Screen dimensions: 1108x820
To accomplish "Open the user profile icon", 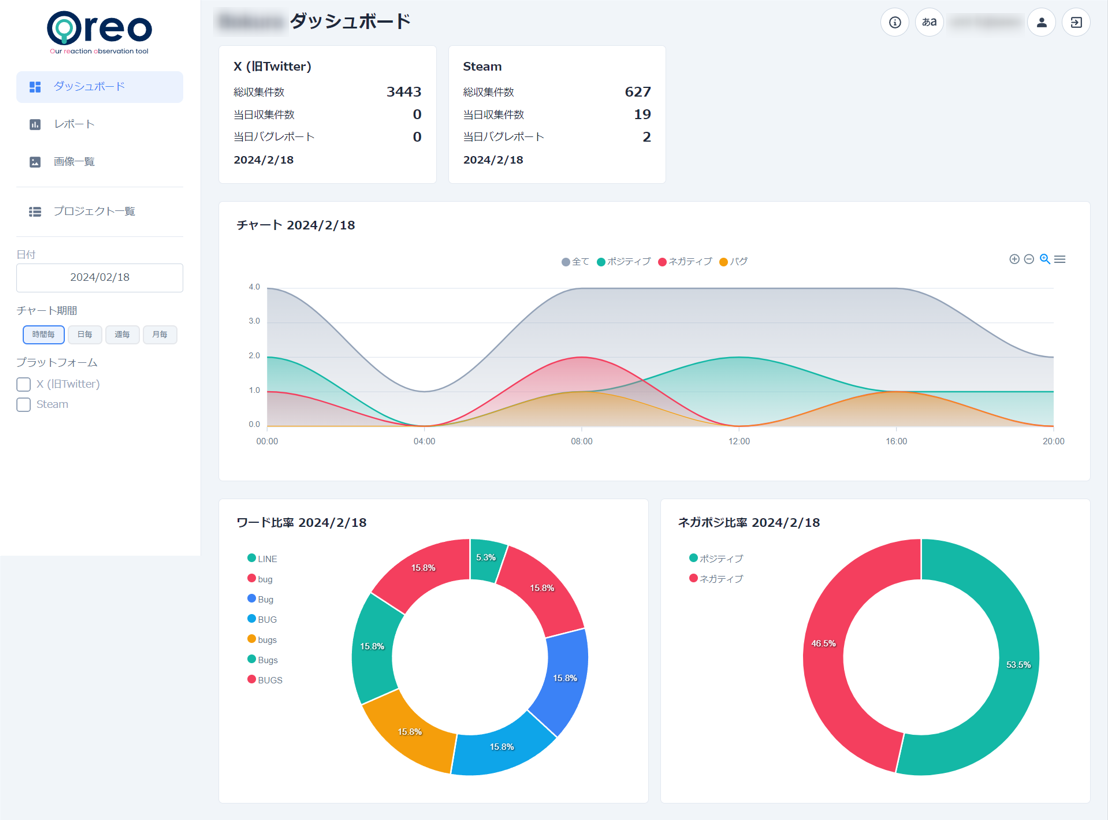I will tap(1041, 22).
